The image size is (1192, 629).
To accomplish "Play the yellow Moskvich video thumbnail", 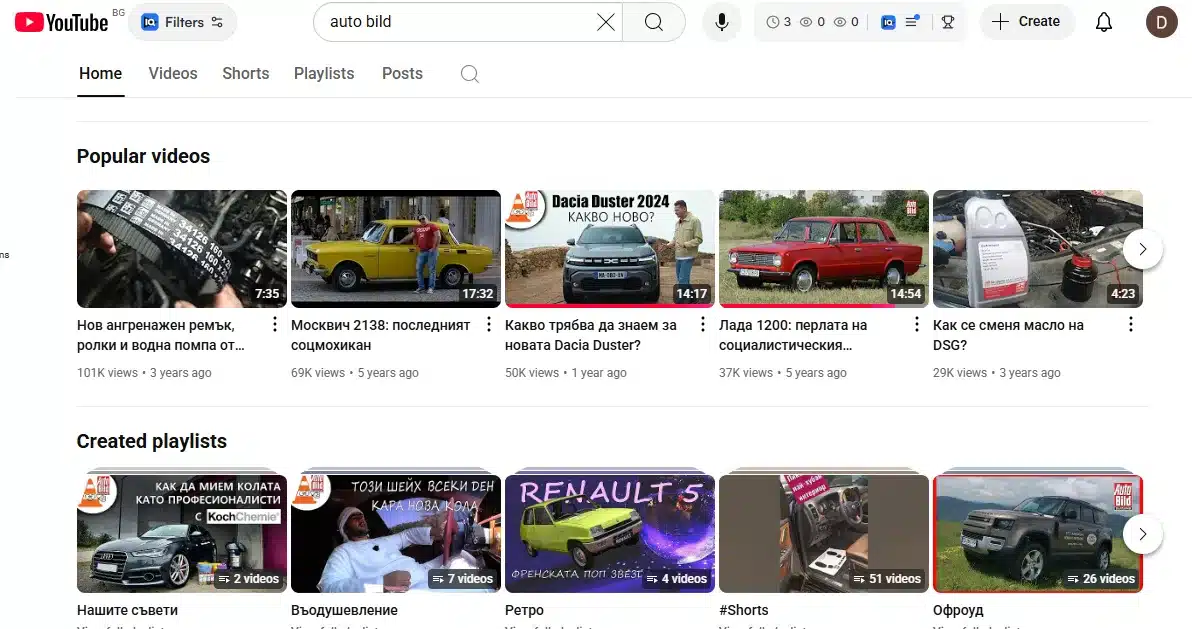I will [x=396, y=249].
